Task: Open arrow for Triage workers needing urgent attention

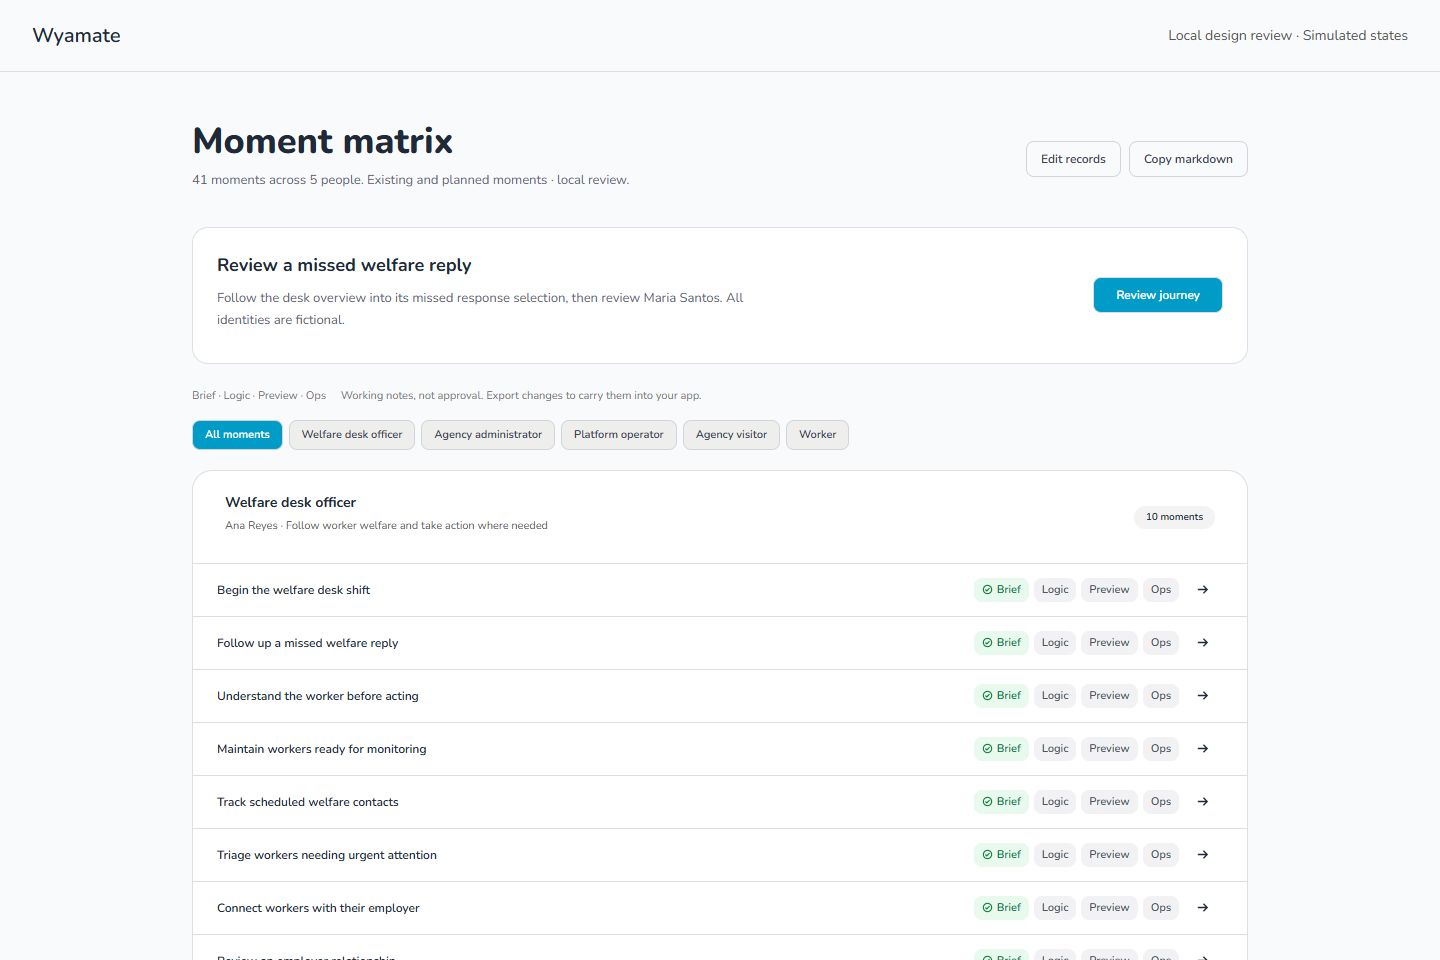Action: pos(1203,855)
